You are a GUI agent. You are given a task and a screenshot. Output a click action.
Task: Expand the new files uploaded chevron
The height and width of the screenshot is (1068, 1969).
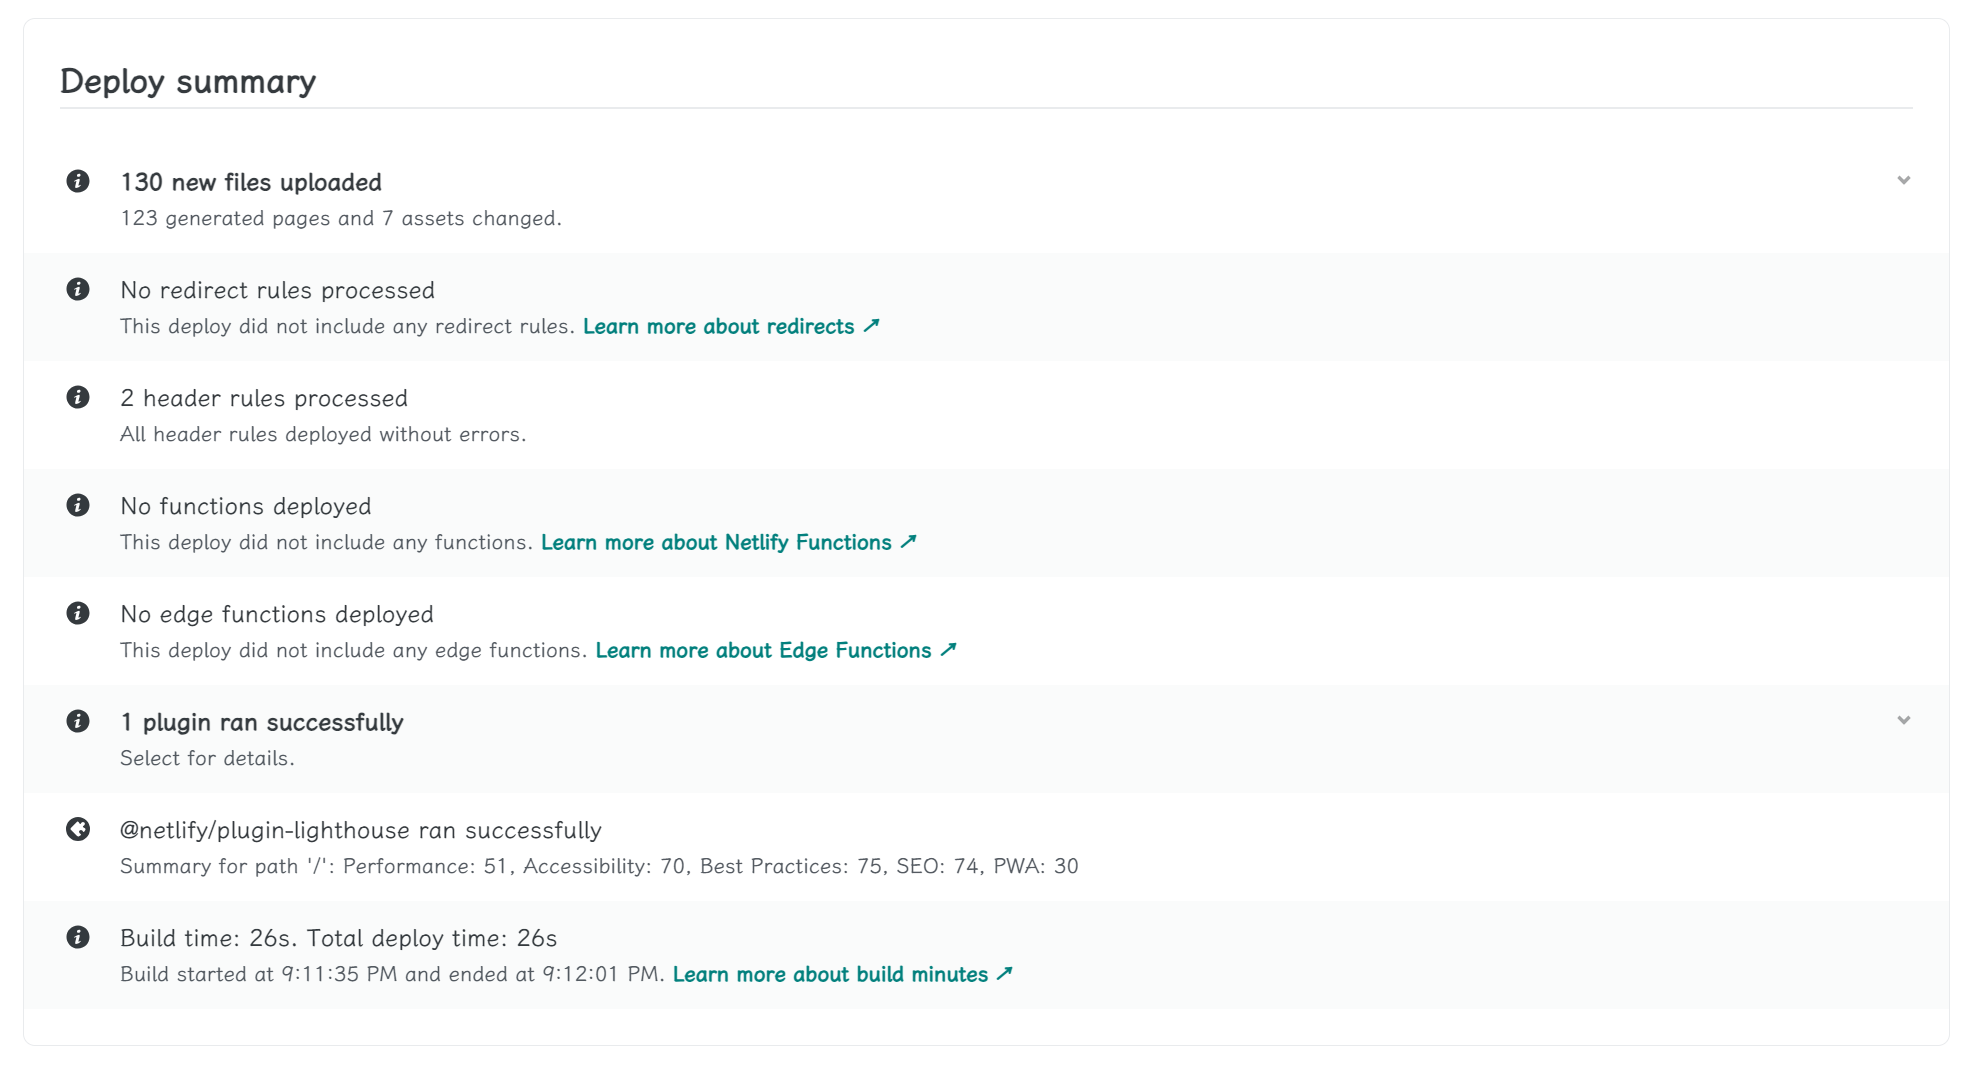coord(1903,181)
